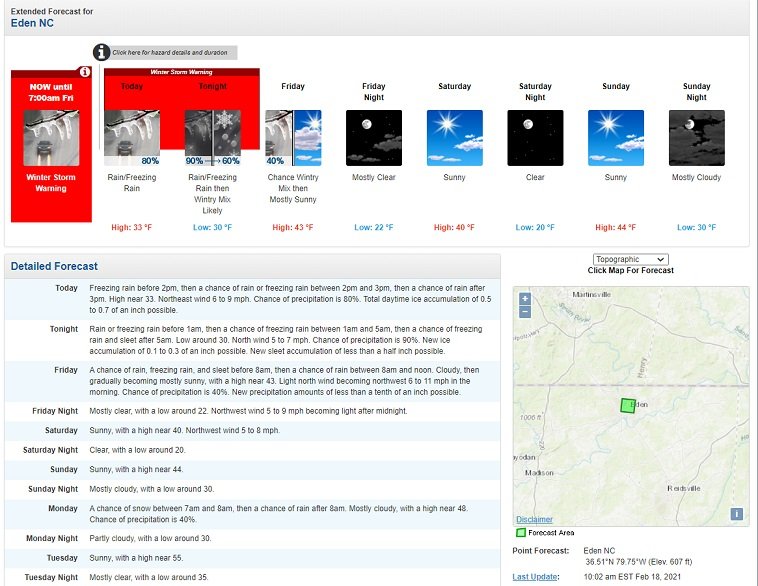
Task: Open the Topographic map type dropdown
Action: point(631,259)
